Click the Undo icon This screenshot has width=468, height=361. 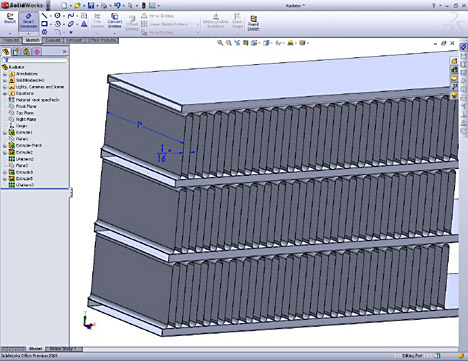pyautogui.click(x=117, y=5)
